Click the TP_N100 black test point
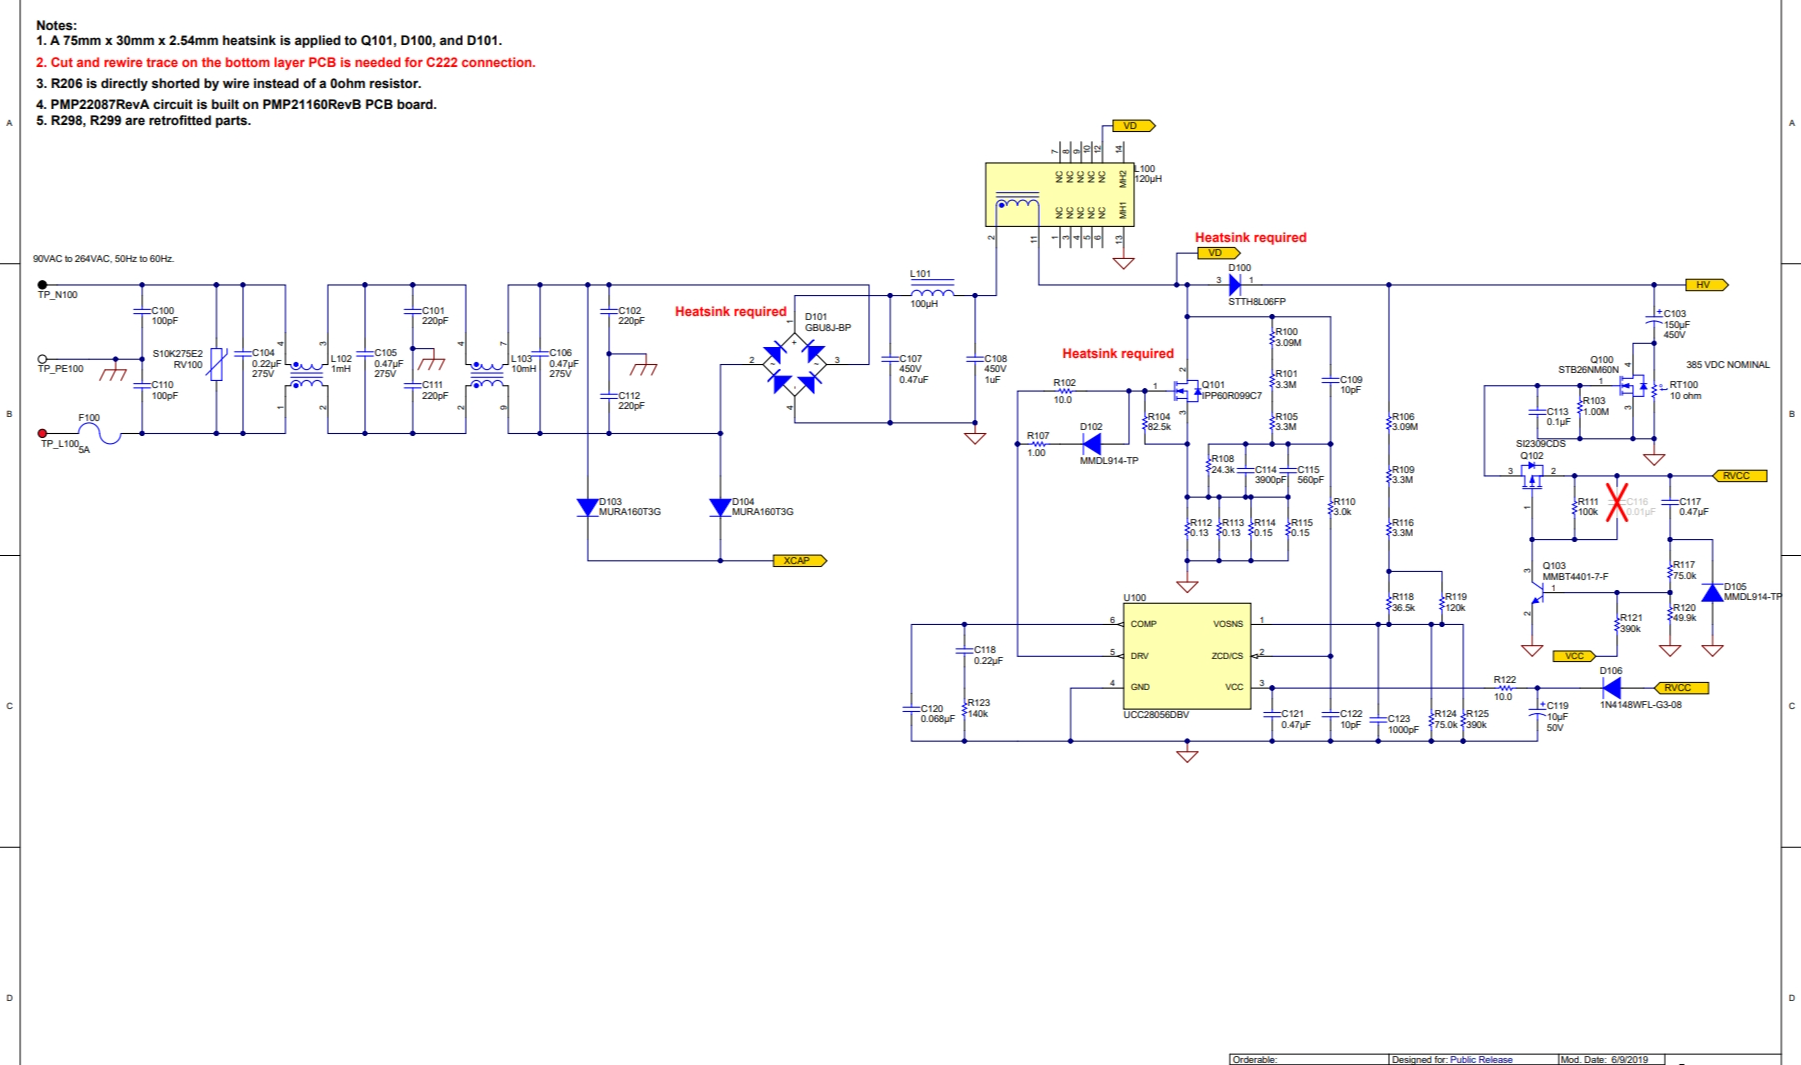Image resolution: width=1801 pixels, height=1065 pixels. coord(42,285)
